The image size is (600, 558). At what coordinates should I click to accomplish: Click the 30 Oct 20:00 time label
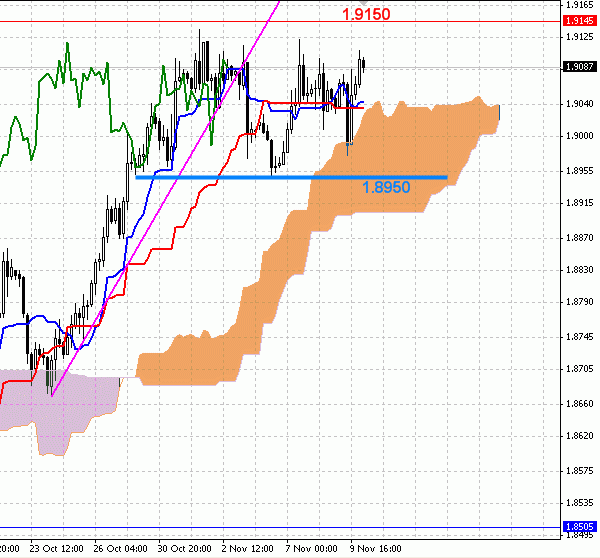click(x=184, y=549)
